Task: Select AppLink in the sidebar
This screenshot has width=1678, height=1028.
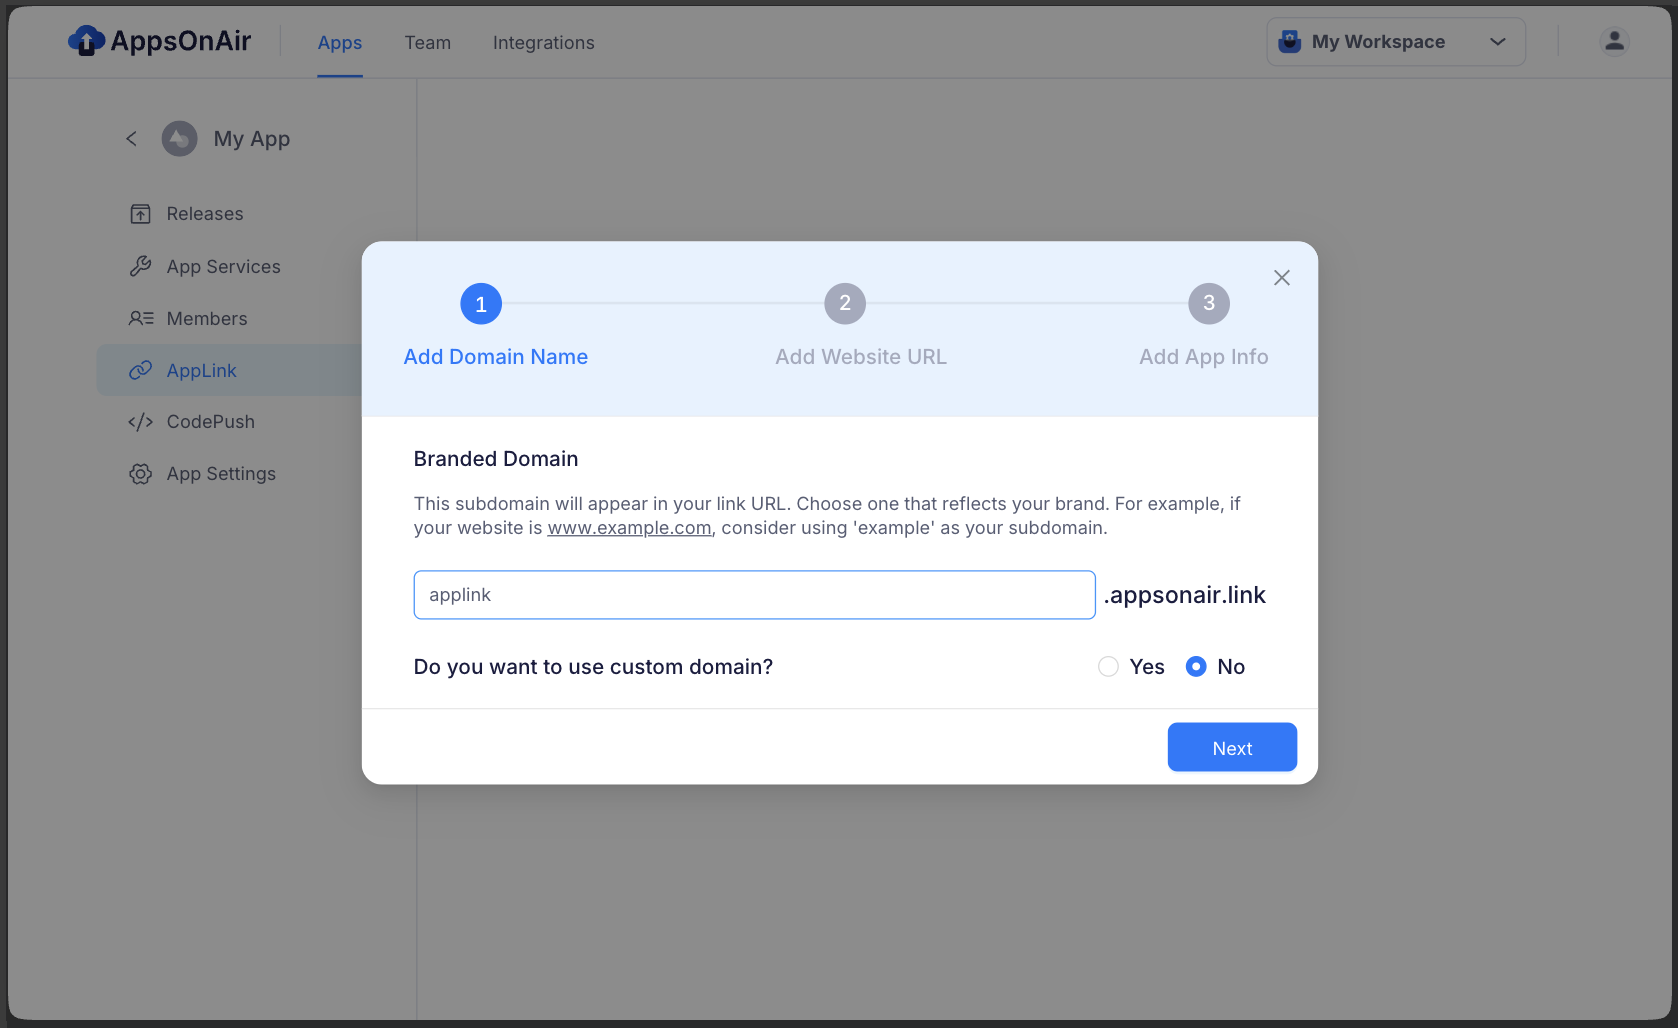Action: coord(230,370)
